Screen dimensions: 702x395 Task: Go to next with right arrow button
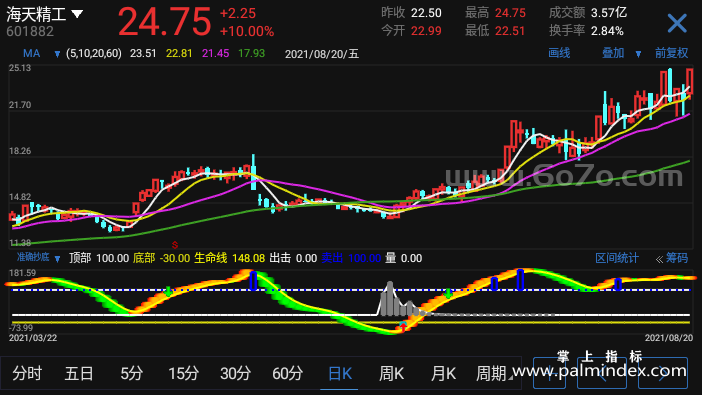click(x=663, y=373)
